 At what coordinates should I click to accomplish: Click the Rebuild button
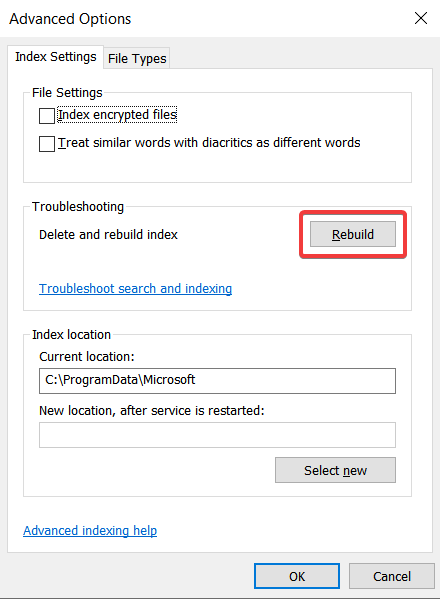pyautogui.click(x=353, y=234)
